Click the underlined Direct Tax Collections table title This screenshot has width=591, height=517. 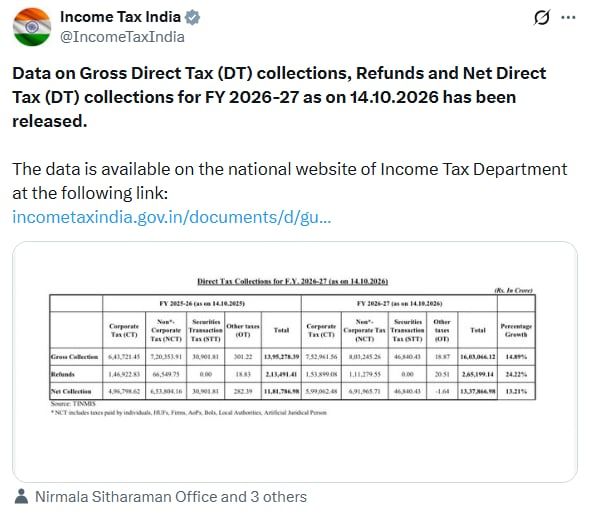pyautogui.click(x=292, y=281)
